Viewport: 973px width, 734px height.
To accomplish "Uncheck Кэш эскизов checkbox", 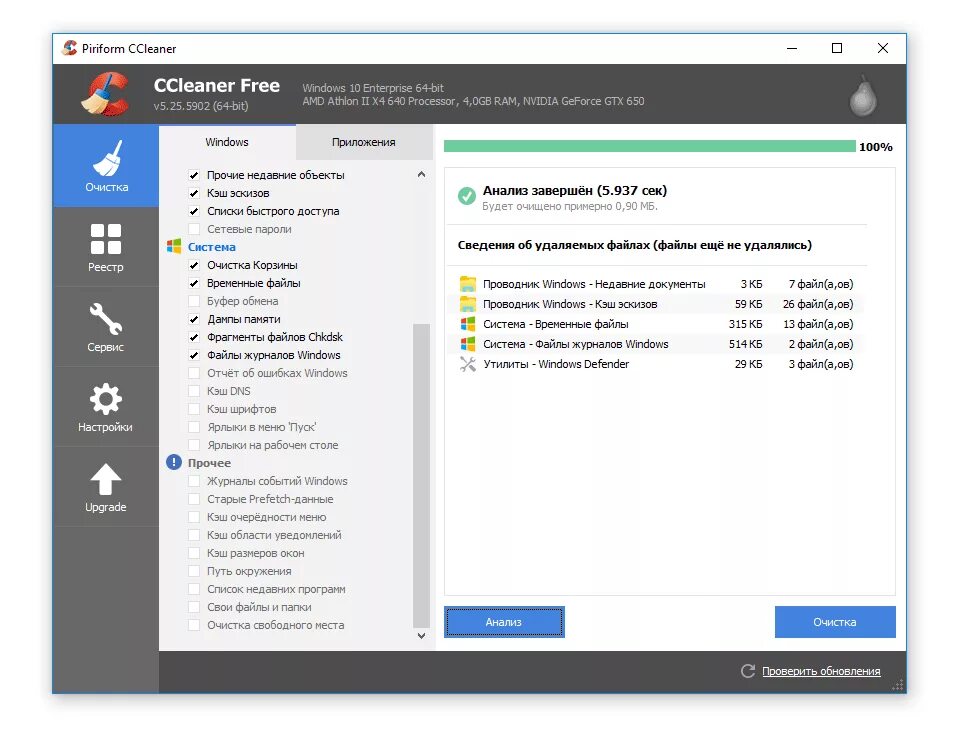I will tap(194, 193).
